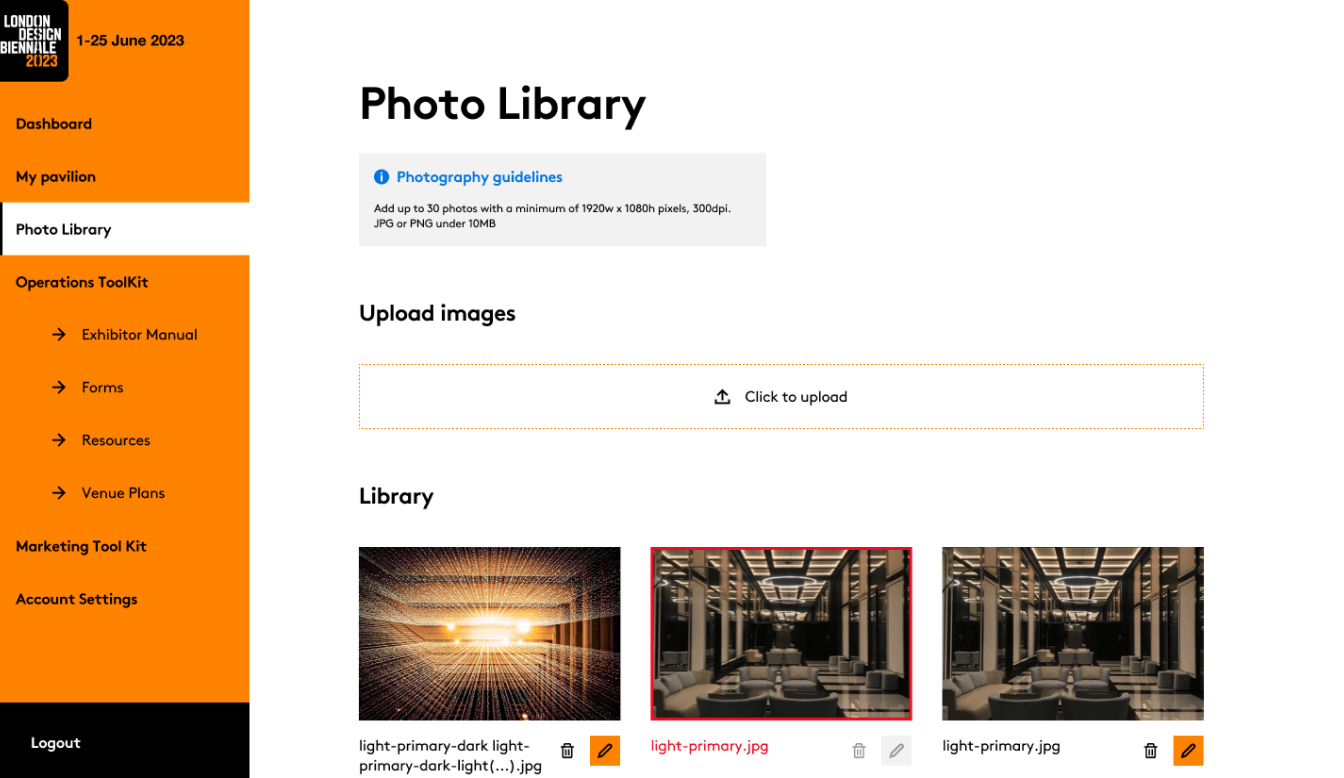Click the arrow icon beside Resources
The image size is (1344, 778).
click(x=59, y=440)
